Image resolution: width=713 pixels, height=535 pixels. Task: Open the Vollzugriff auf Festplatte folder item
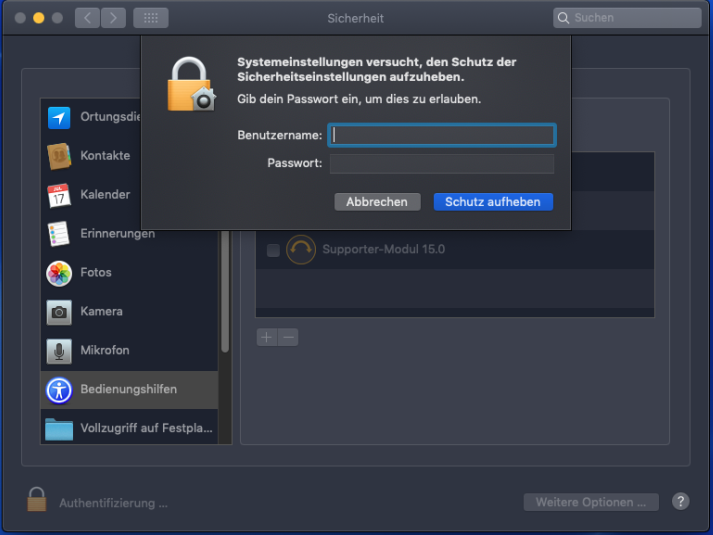[128, 428]
